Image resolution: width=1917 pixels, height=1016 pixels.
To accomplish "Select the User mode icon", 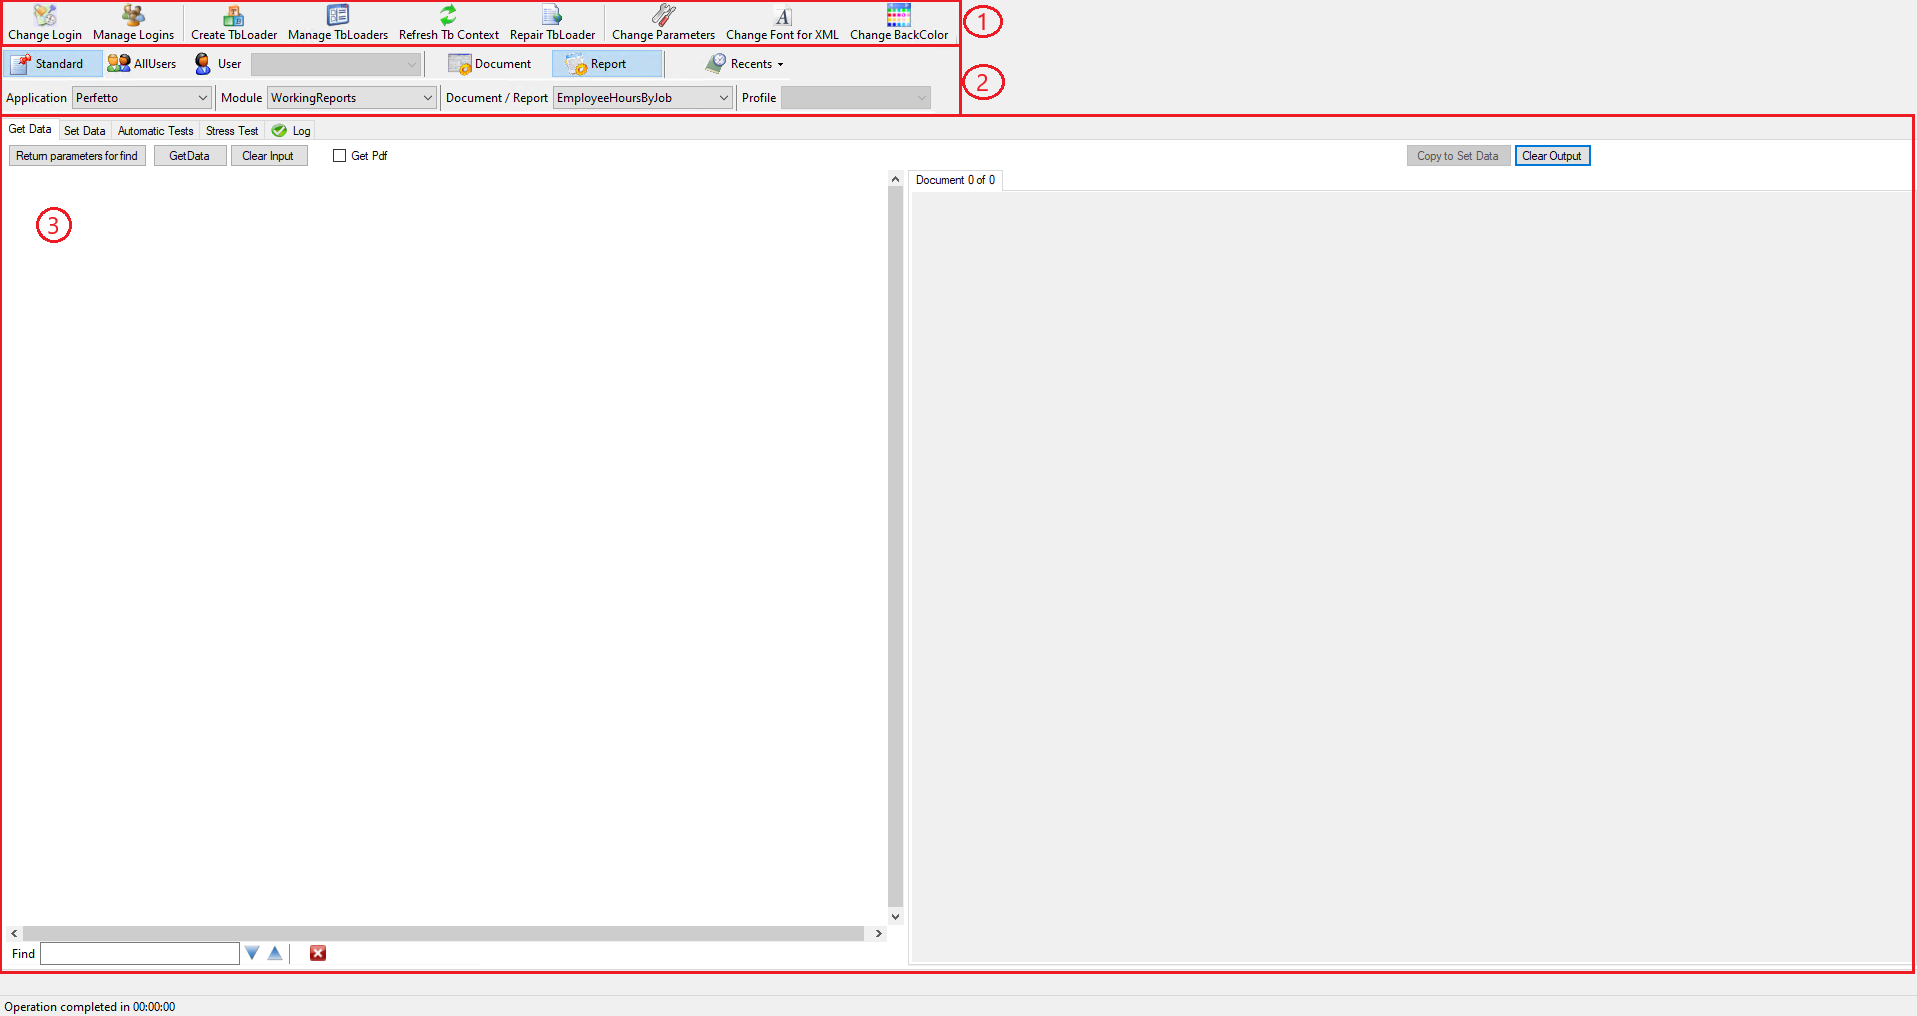I will [x=203, y=64].
